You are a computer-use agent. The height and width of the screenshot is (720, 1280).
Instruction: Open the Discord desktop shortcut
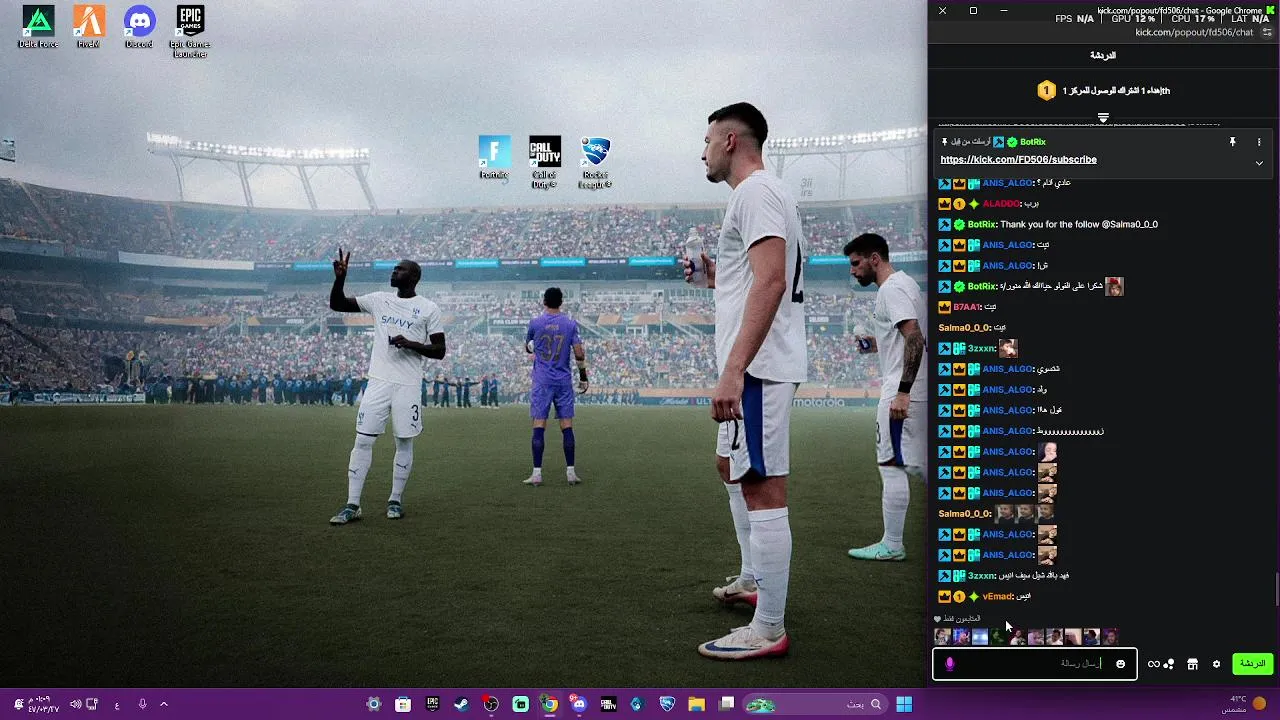(139, 27)
